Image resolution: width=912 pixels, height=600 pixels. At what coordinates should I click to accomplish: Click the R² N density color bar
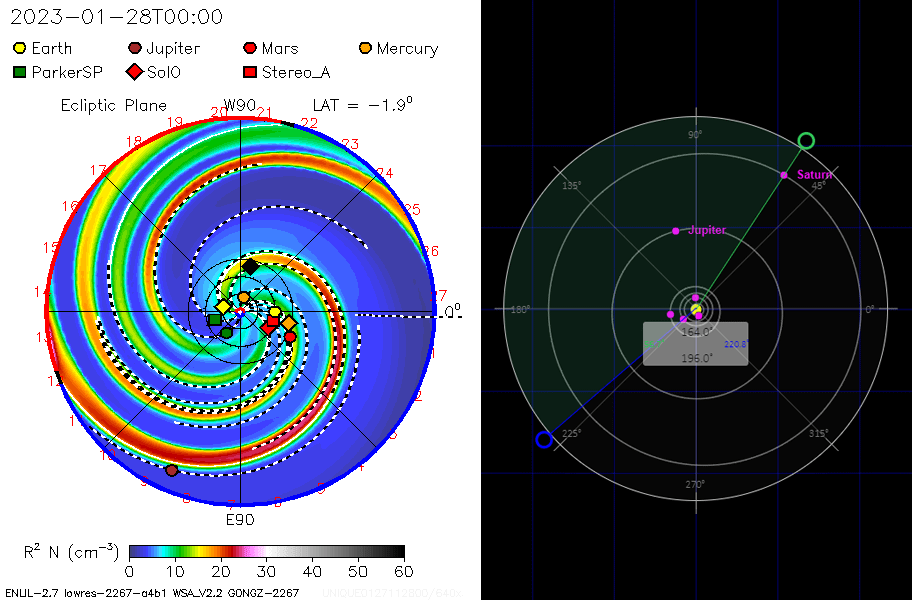(x=266, y=551)
